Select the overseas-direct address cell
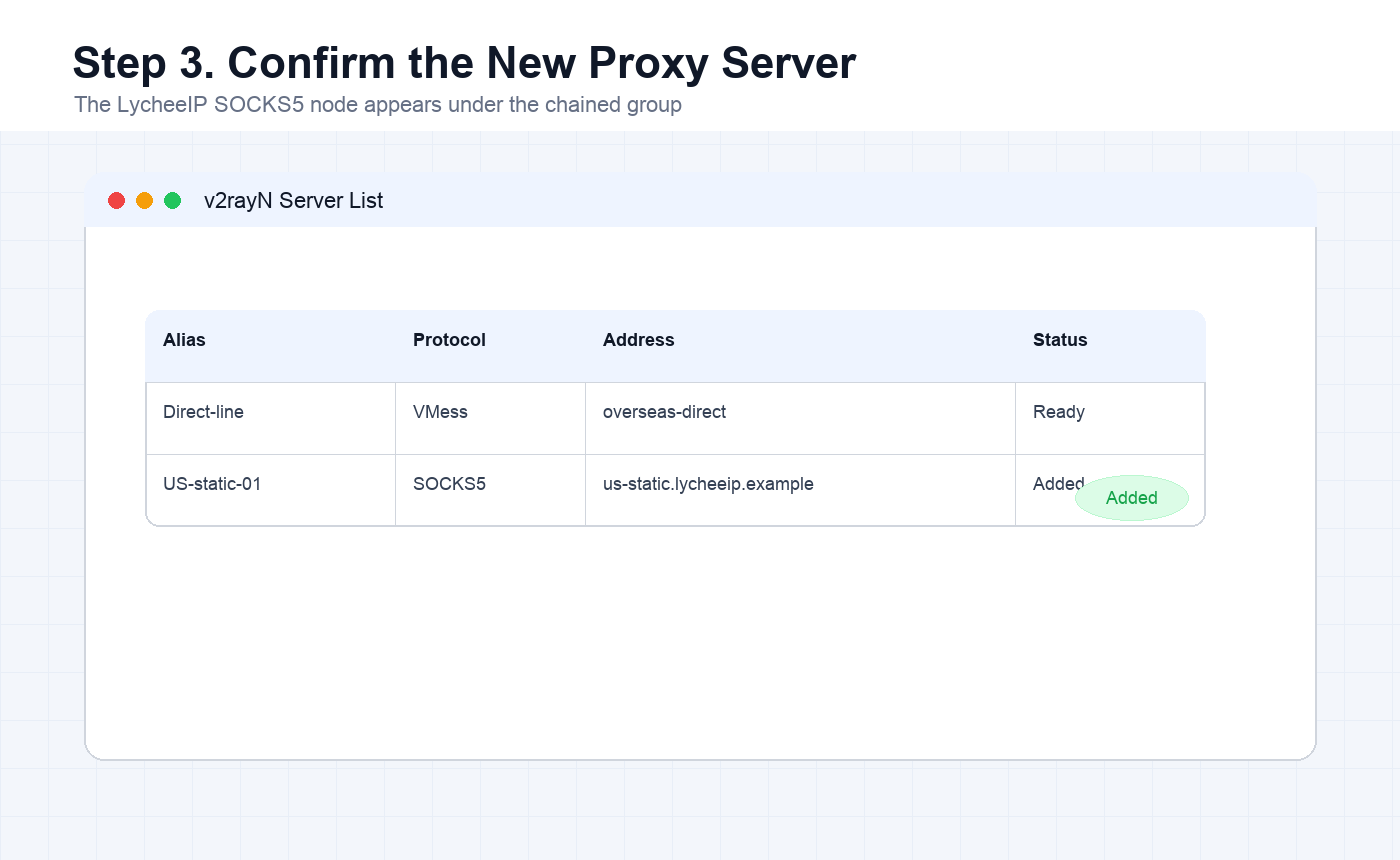The height and width of the screenshot is (860, 1400). 800,418
